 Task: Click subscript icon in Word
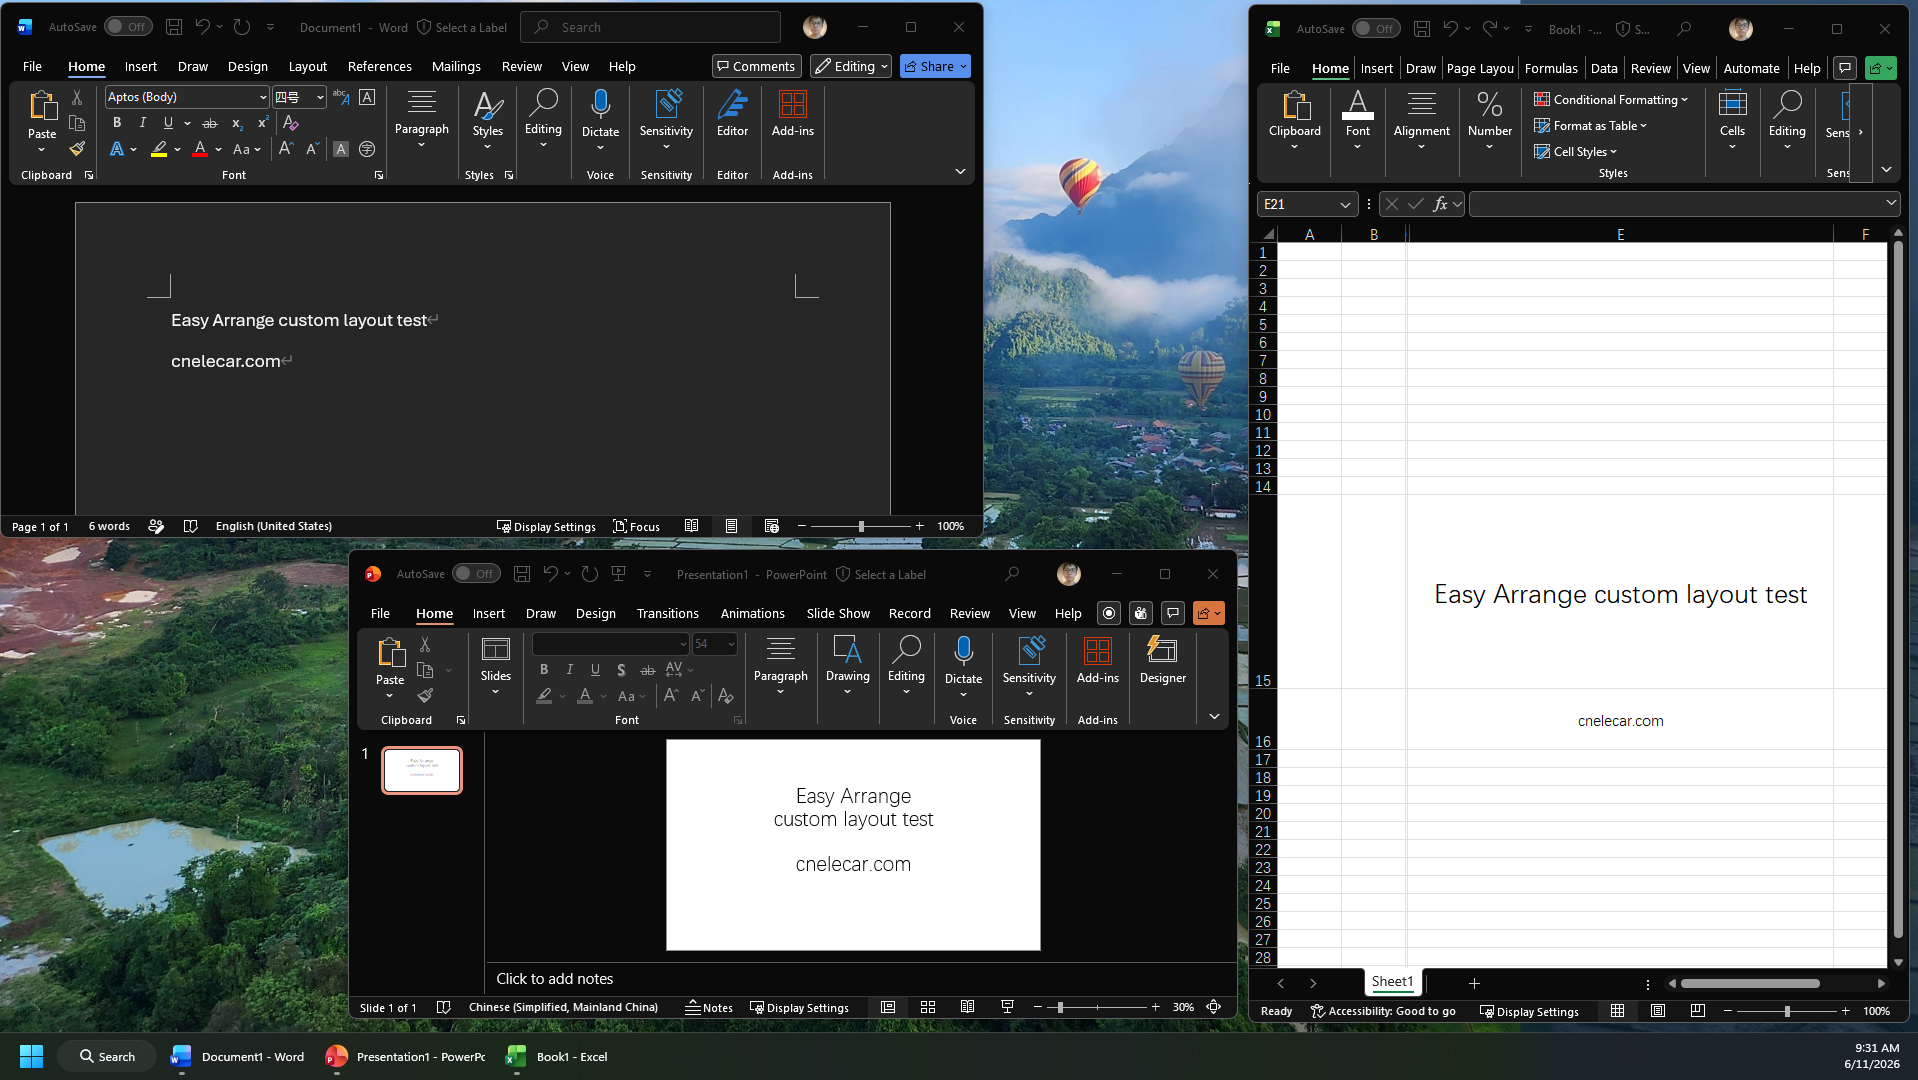click(x=237, y=123)
